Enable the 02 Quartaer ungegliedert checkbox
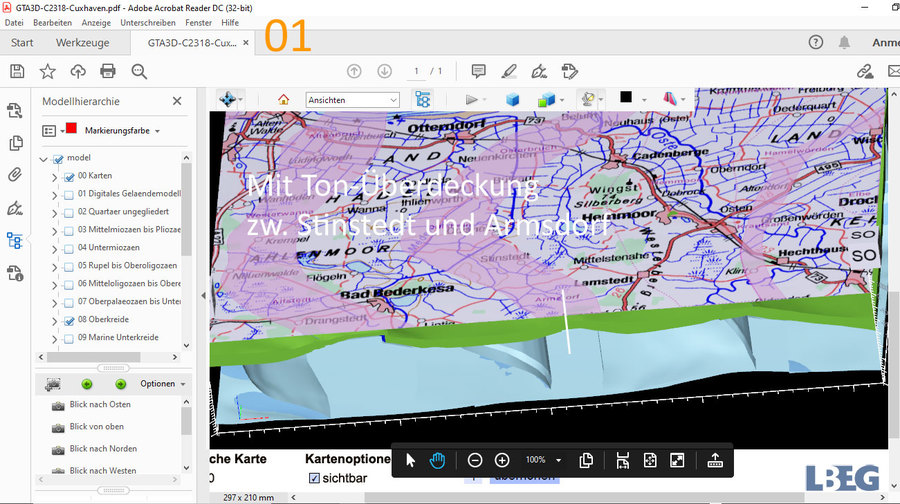This screenshot has height=504, width=900. pyautogui.click(x=69, y=212)
